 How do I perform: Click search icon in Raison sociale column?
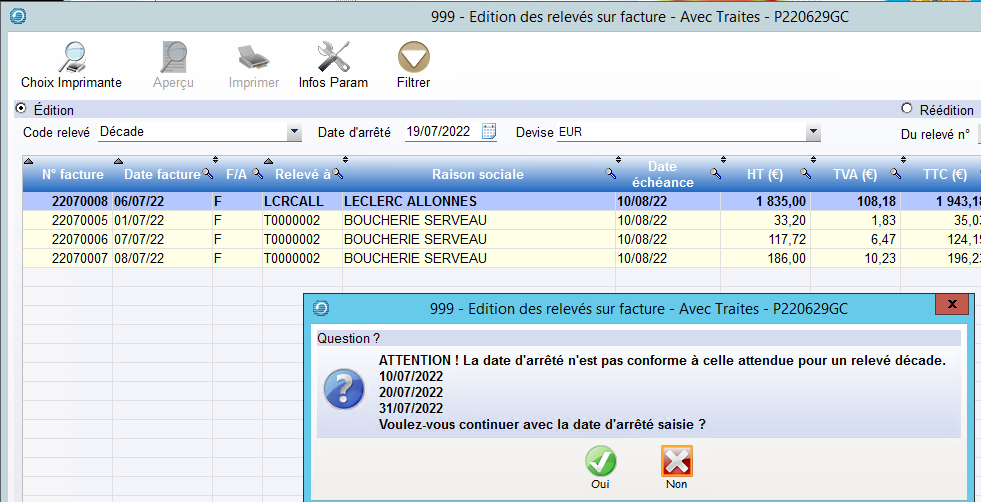coord(611,174)
